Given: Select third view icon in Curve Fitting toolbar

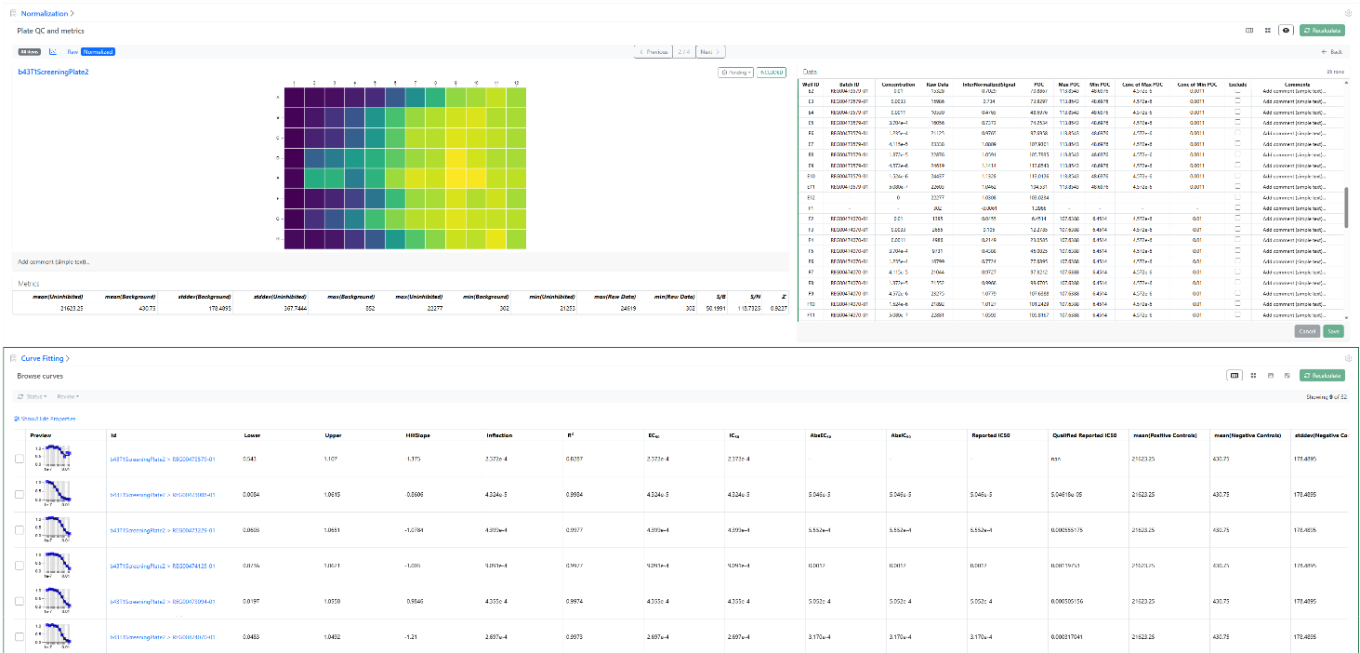Looking at the screenshot, I should pyautogui.click(x=1270, y=375).
